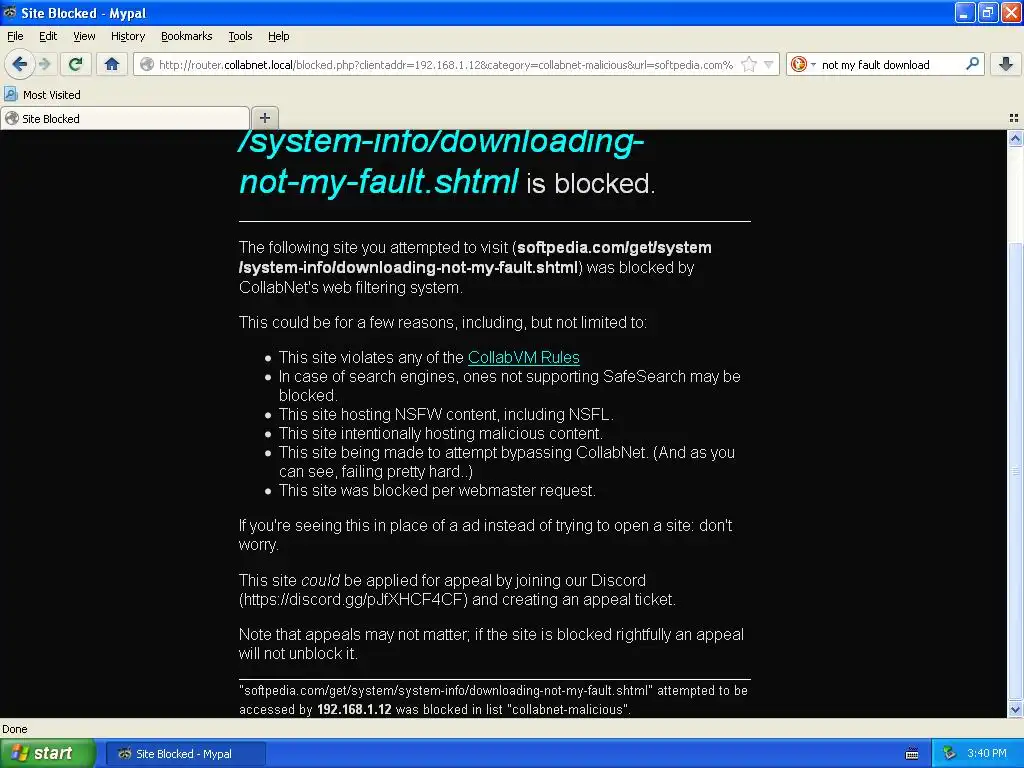Viewport: 1024px width, 768px height.
Task: Click the 'hosting NSFW content' bullet
Action: point(446,415)
